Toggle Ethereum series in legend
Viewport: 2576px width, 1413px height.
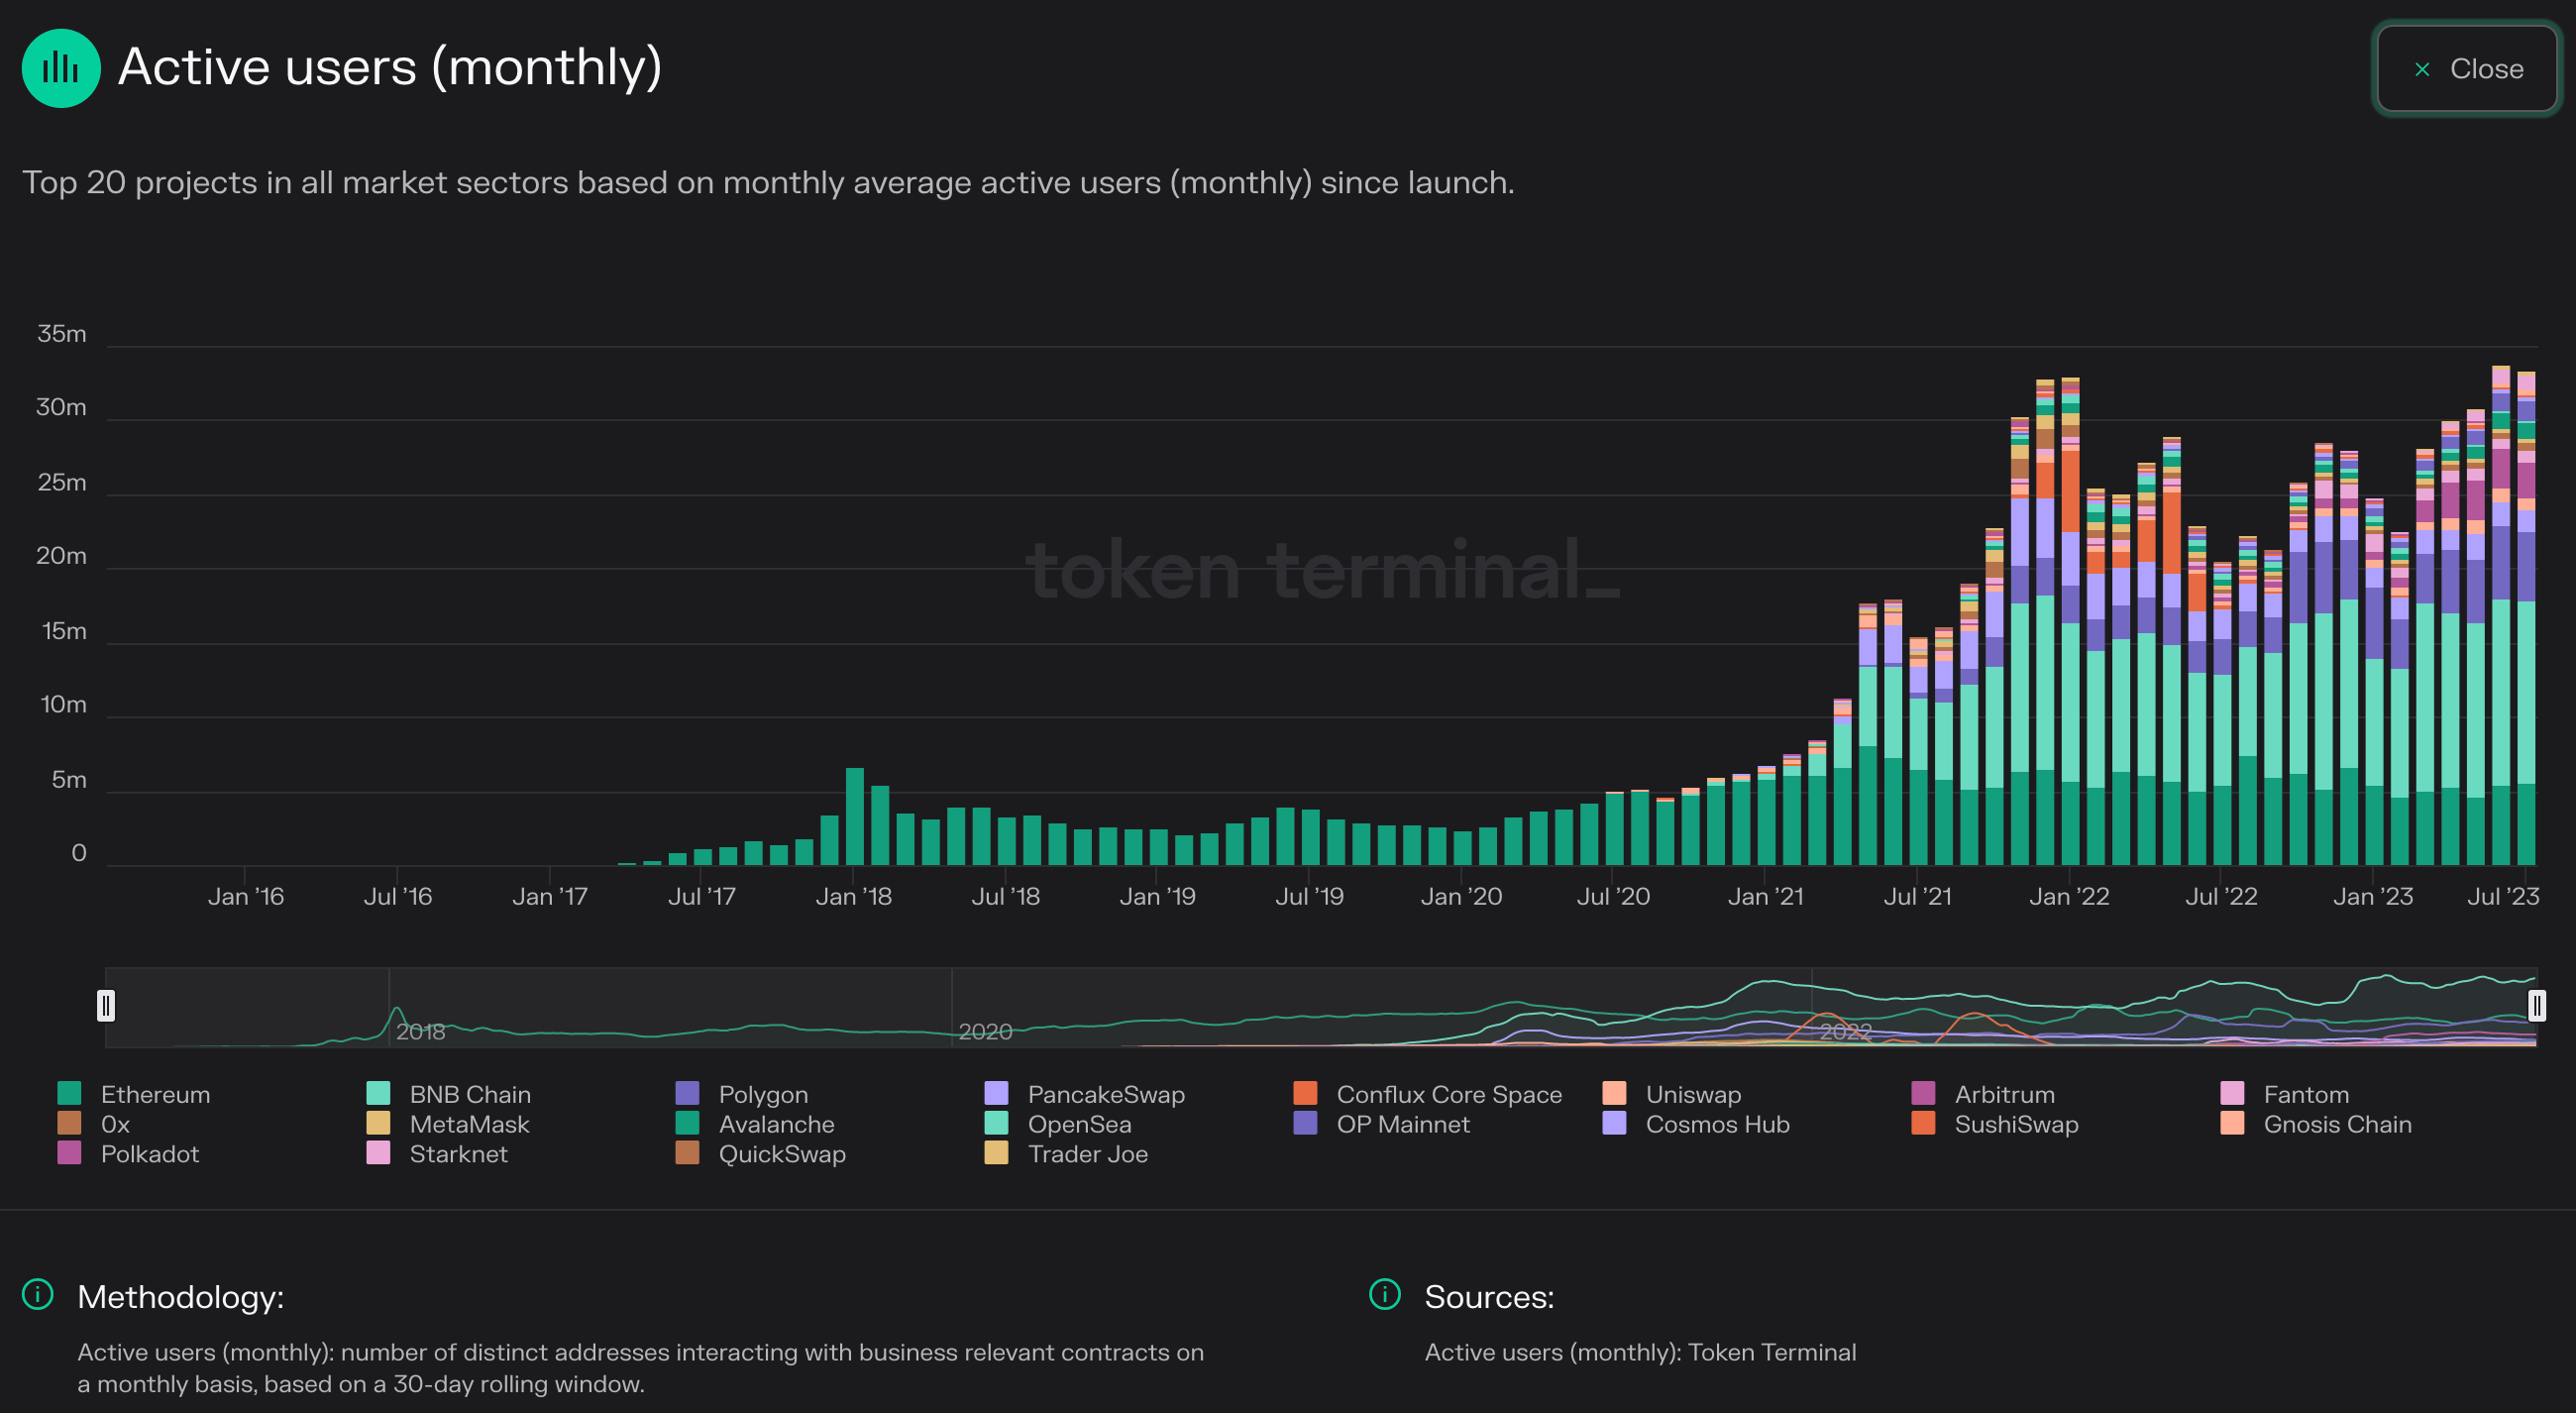pyautogui.click(x=154, y=1094)
